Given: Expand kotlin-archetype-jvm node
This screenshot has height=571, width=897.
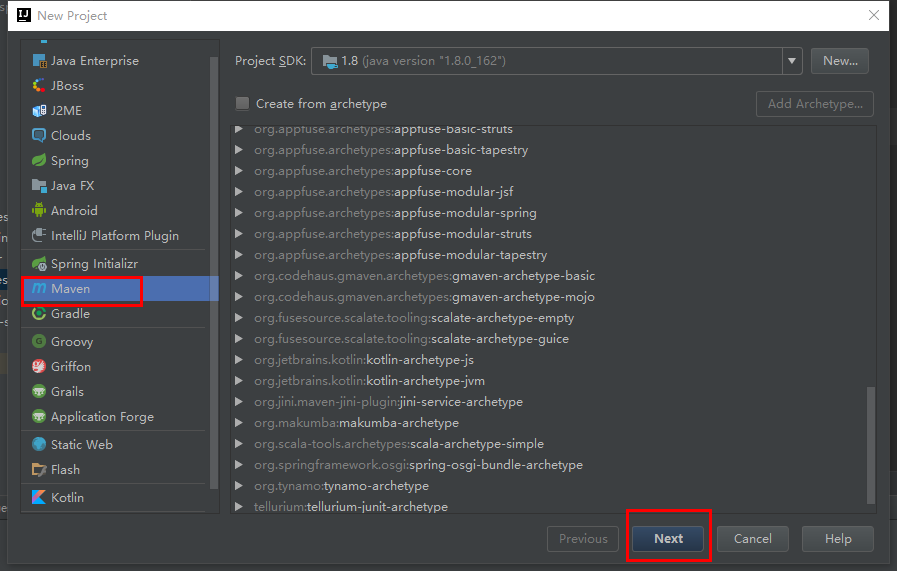Looking at the screenshot, I should point(239,381).
